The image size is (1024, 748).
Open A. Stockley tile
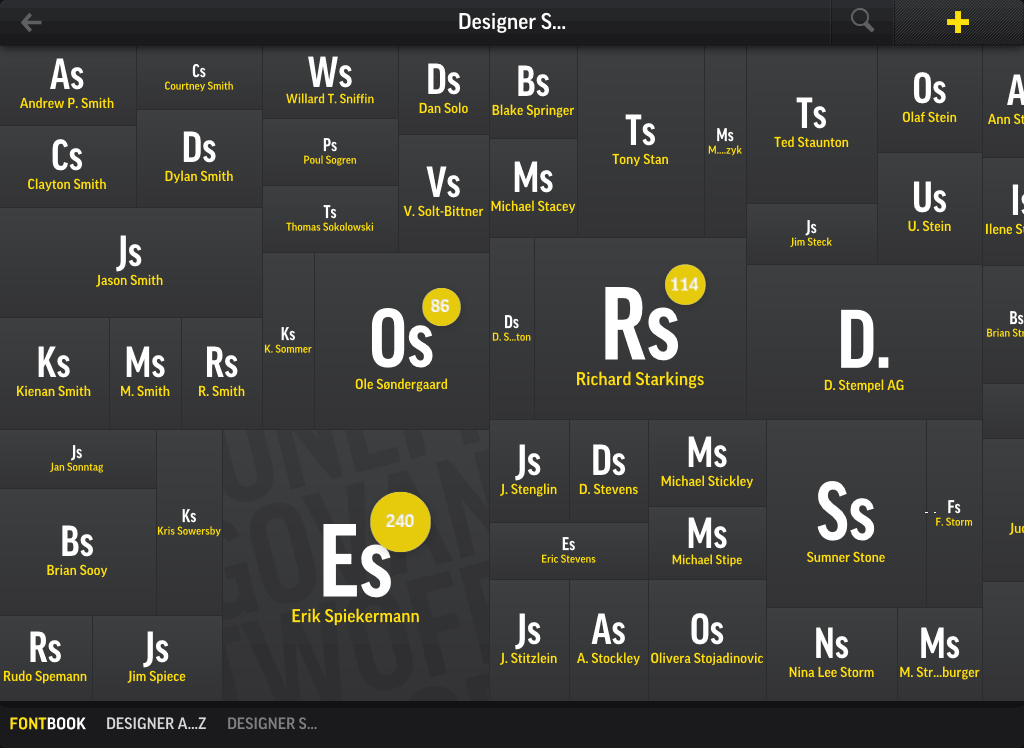point(609,640)
